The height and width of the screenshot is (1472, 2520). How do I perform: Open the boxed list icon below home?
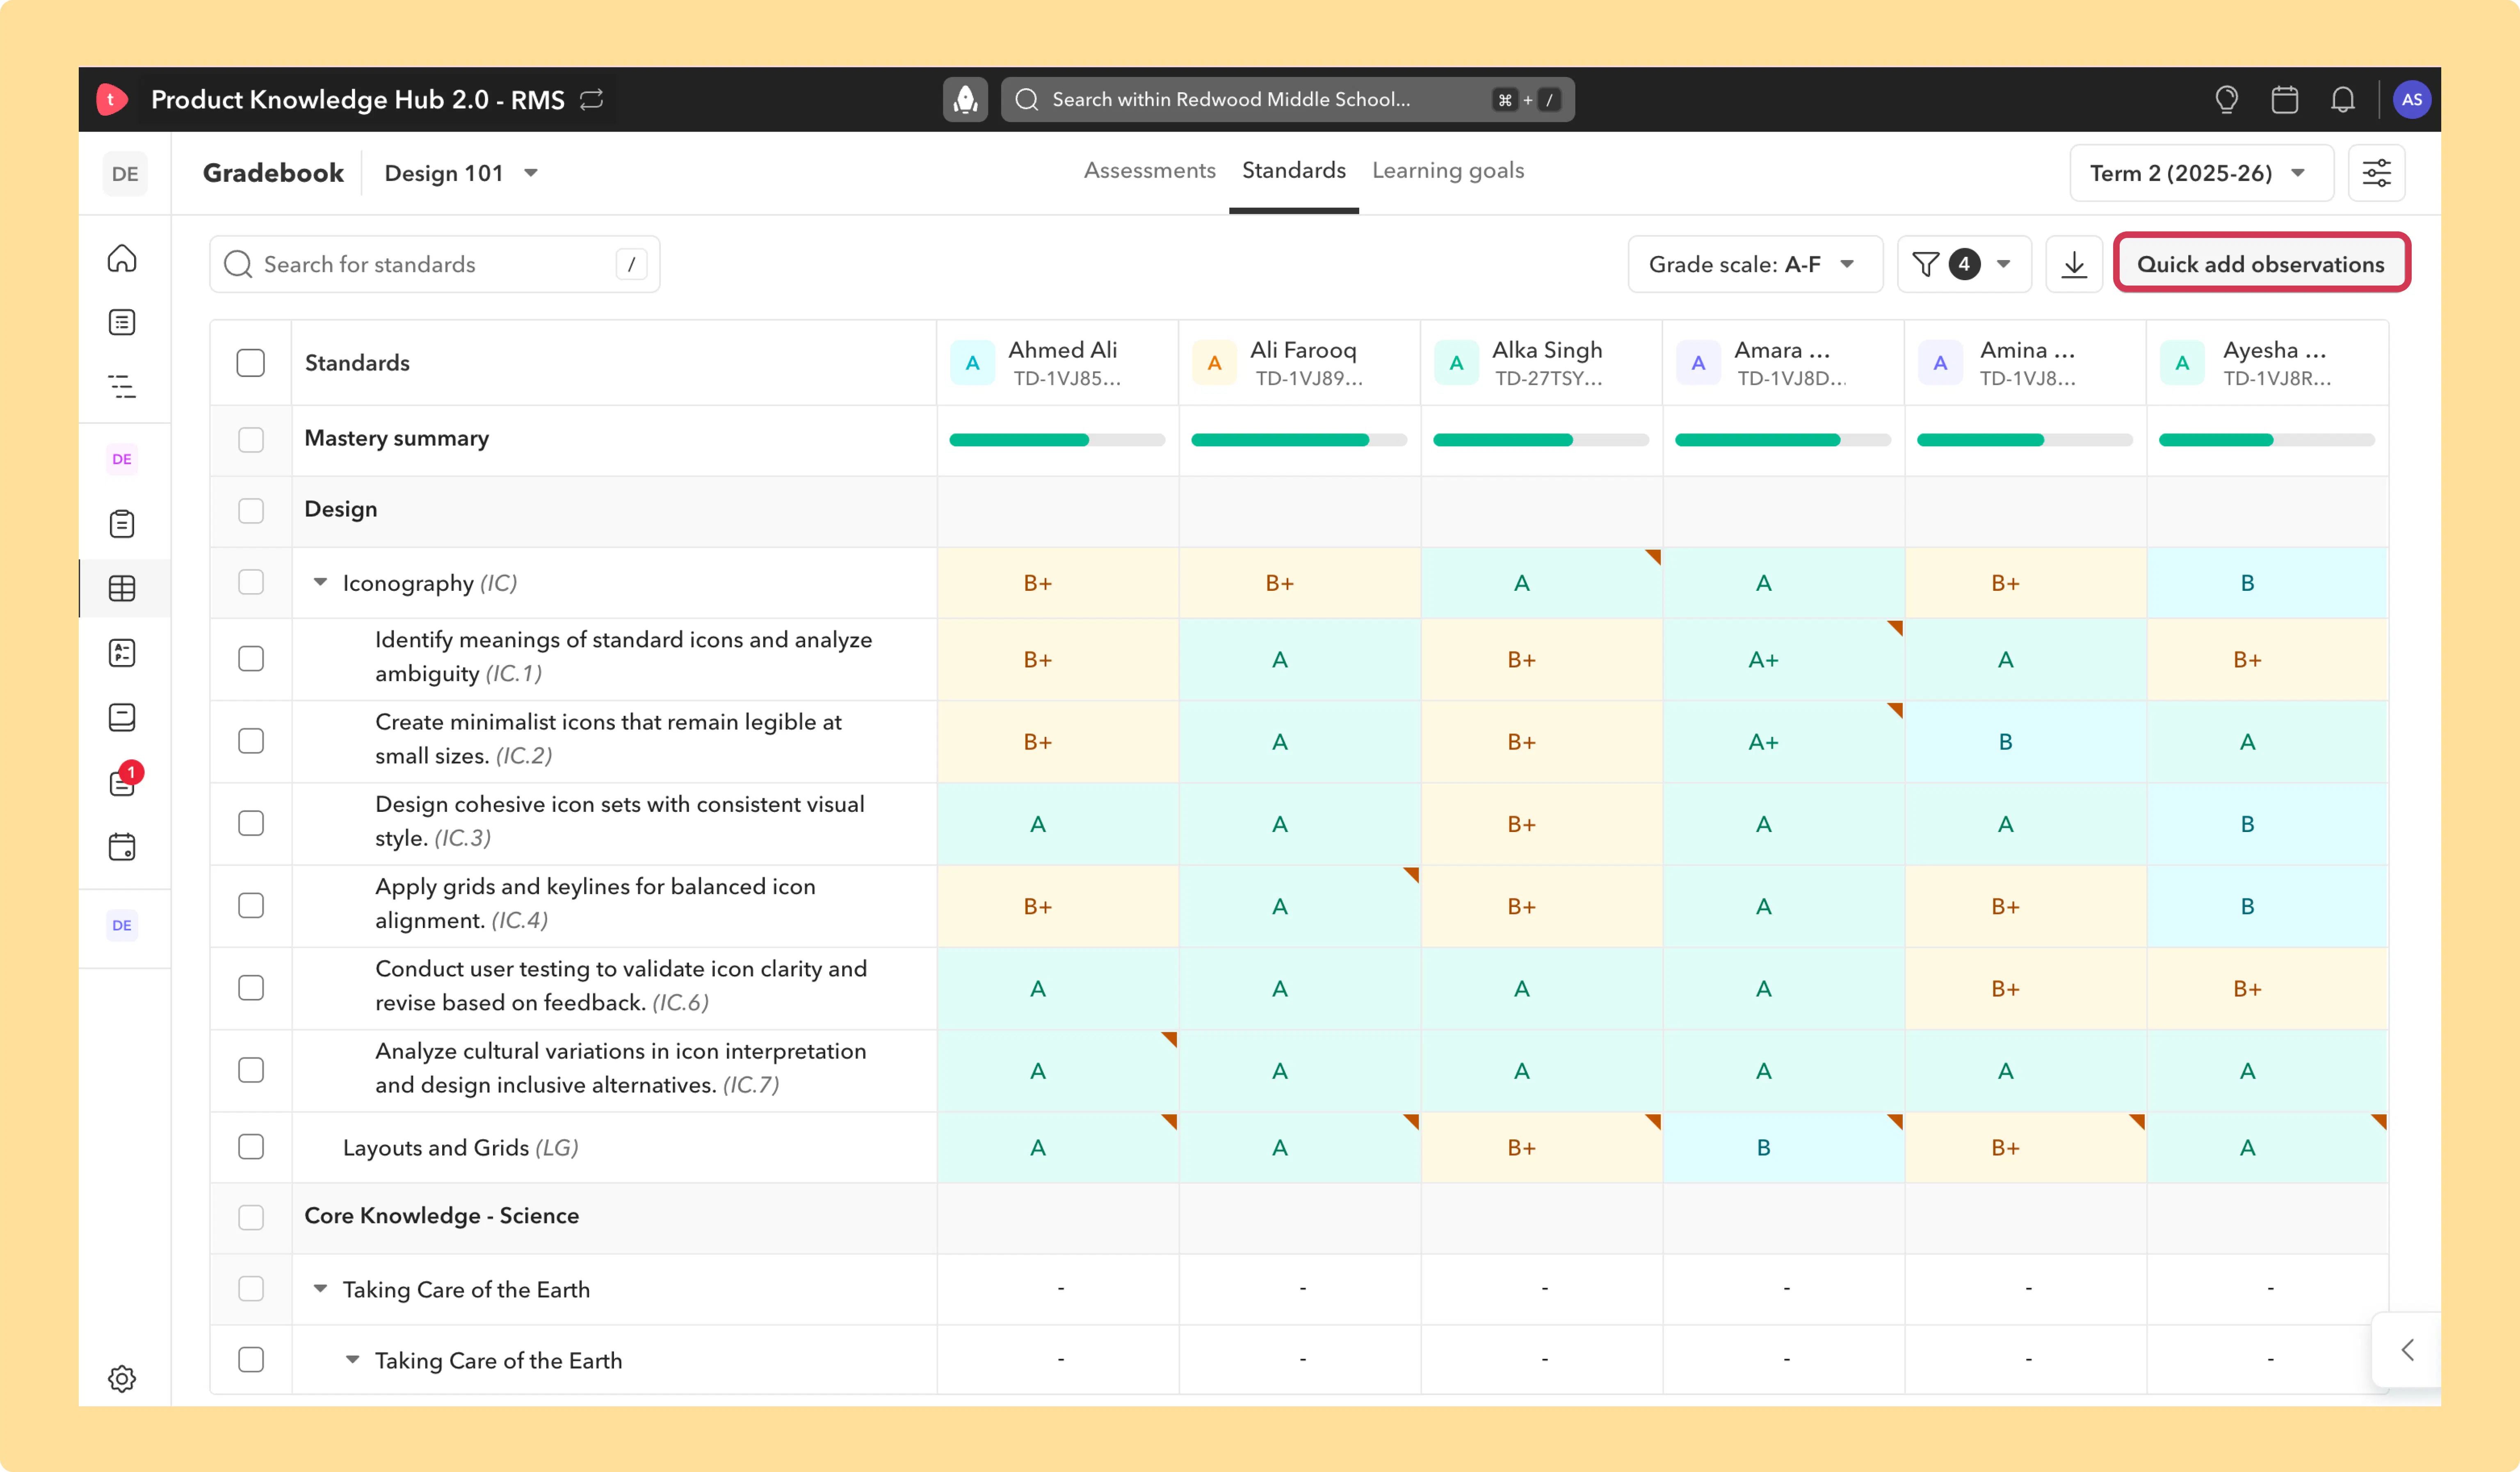click(122, 322)
